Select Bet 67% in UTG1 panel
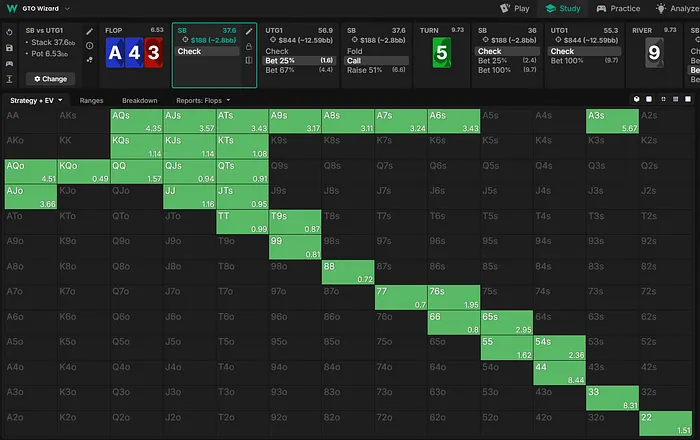The image size is (700, 440). [x=299, y=70]
